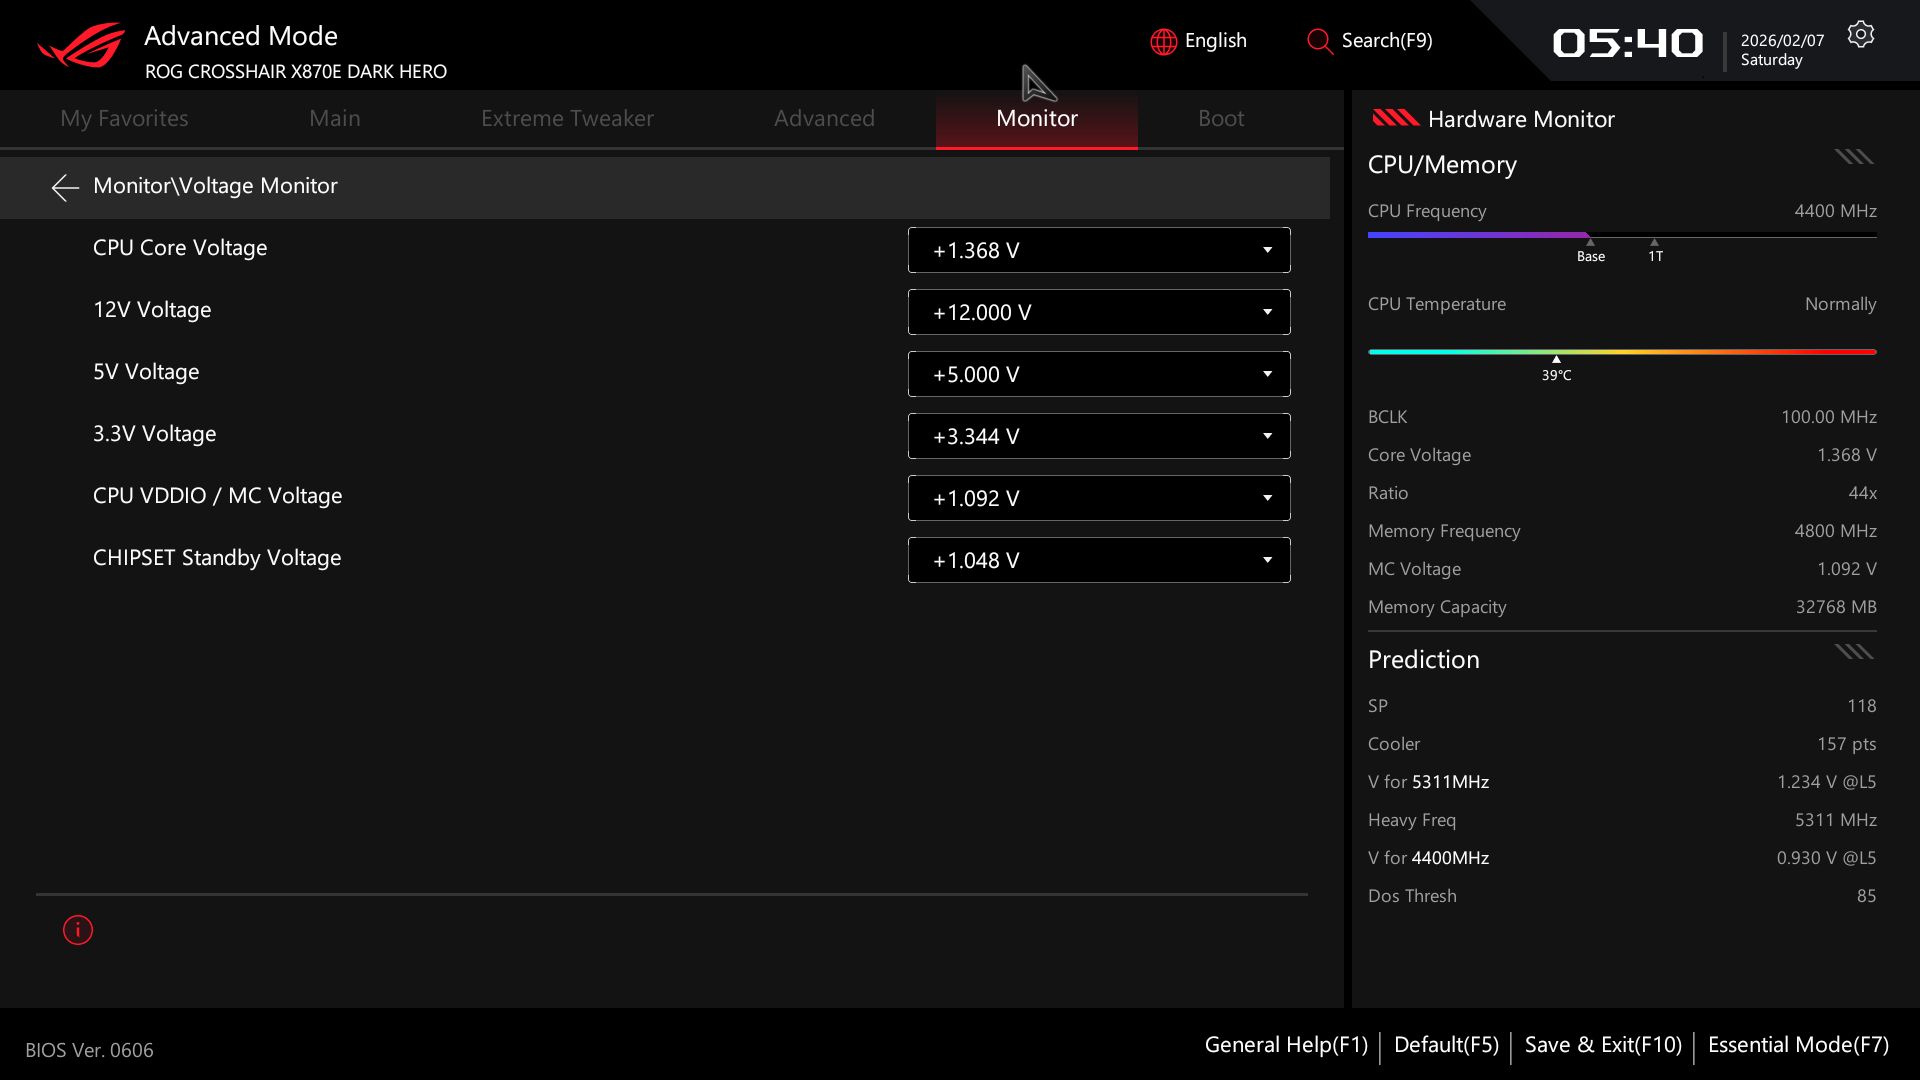Click the 05:40 clock display
Image resolution: width=1920 pixels, height=1080 pixels.
[1627, 43]
